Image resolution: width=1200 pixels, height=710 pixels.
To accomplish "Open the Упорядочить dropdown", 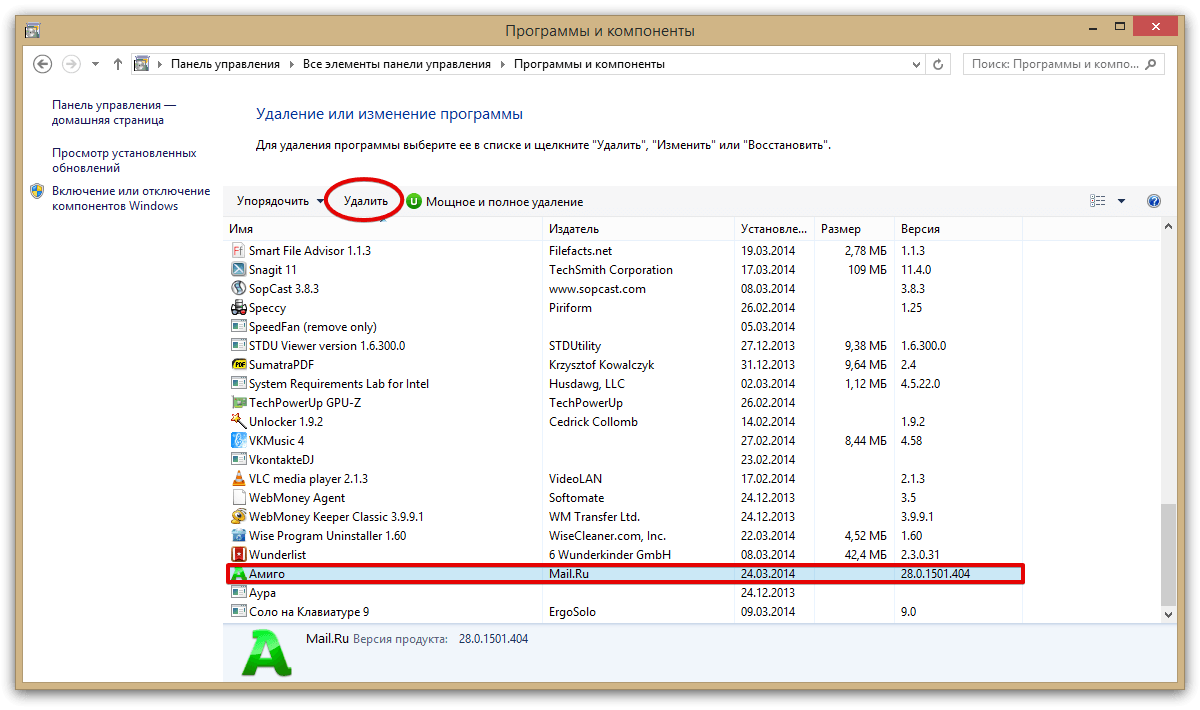I will (x=280, y=201).
